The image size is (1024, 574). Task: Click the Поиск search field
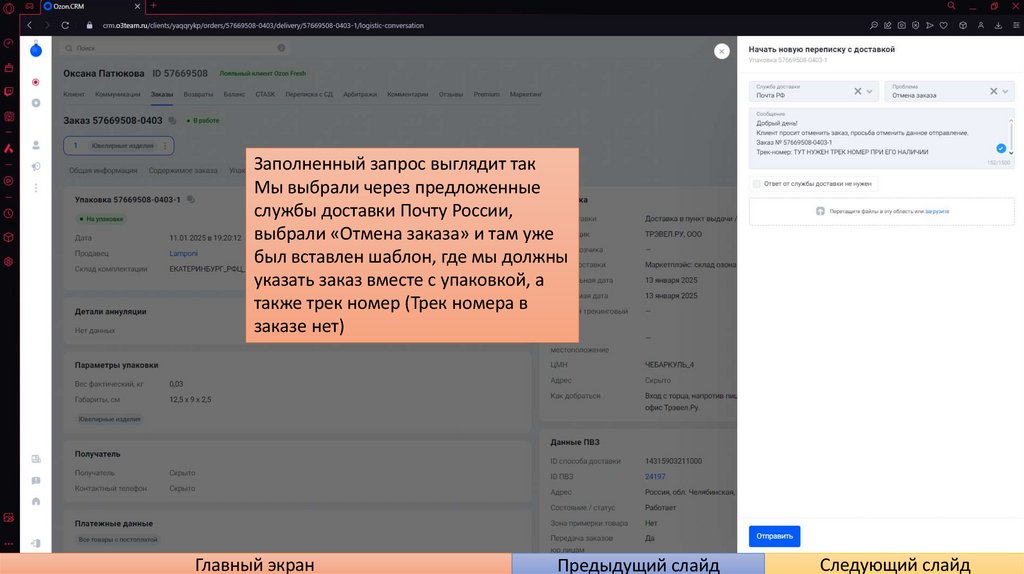coord(175,48)
